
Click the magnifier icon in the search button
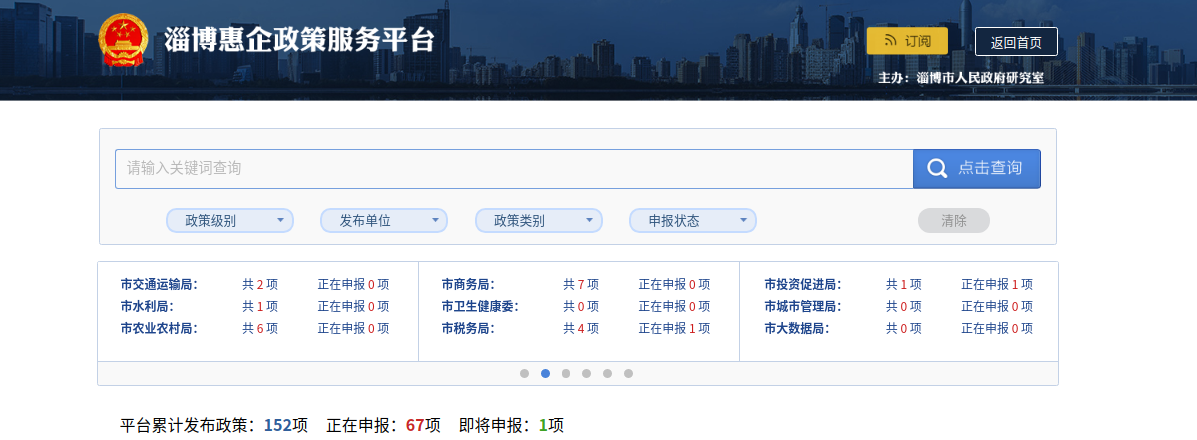(x=937, y=169)
